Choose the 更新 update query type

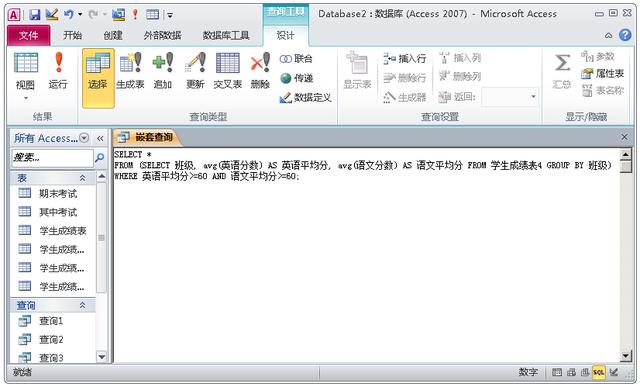pyautogui.click(x=195, y=71)
